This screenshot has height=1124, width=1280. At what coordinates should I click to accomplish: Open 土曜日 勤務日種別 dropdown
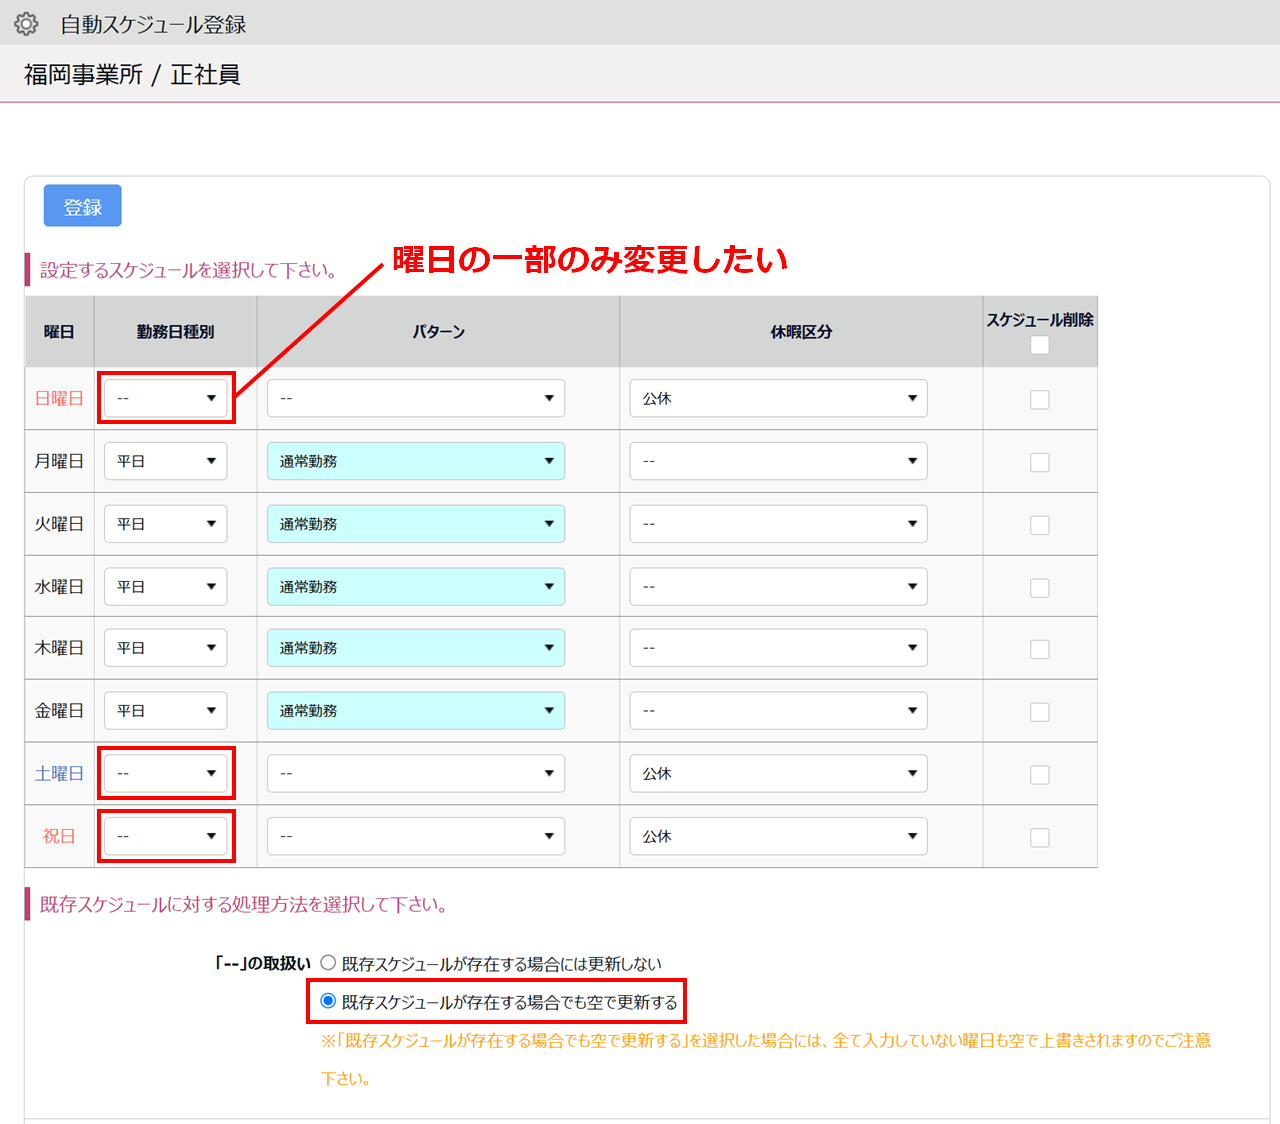point(166,773)
